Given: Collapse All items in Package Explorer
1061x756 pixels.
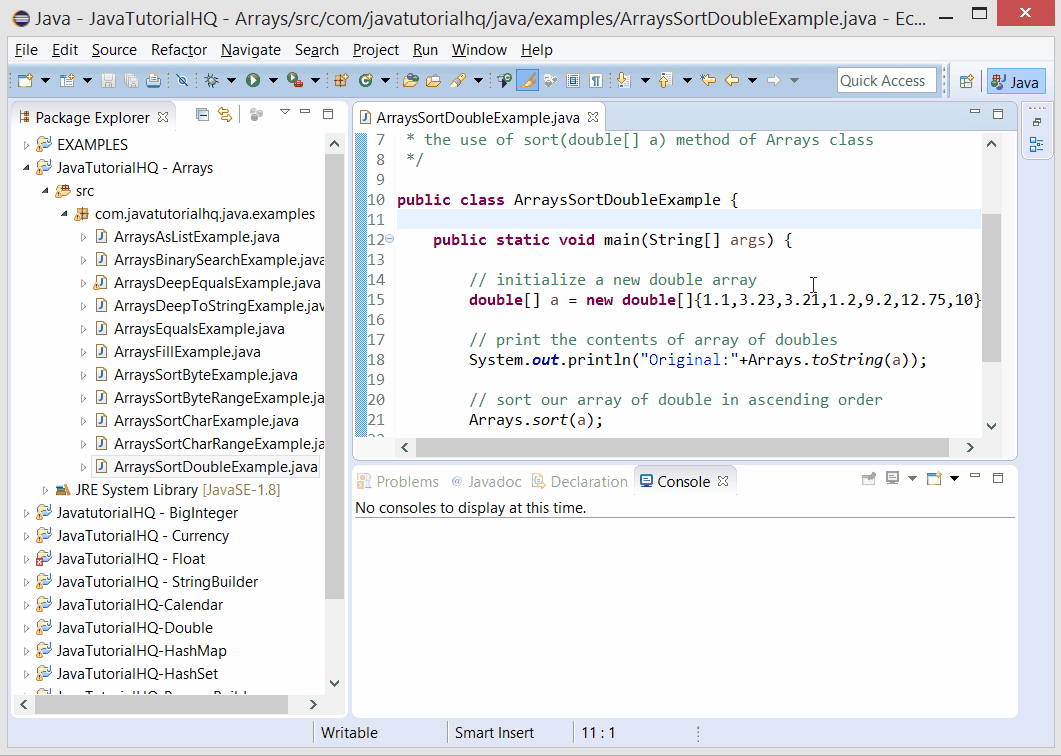Looking at the screenshot, I should 203,114.
